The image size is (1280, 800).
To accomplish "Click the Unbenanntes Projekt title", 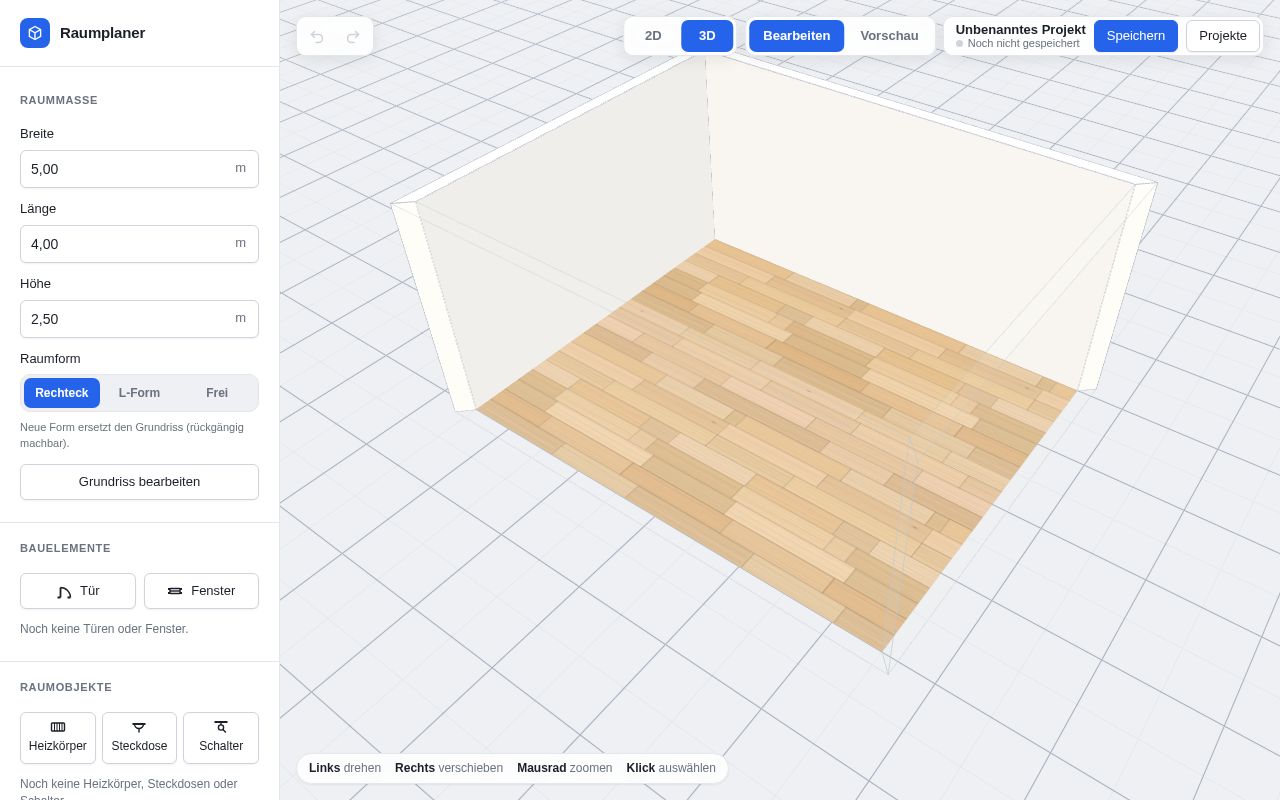I will [x=1020, y=29].
